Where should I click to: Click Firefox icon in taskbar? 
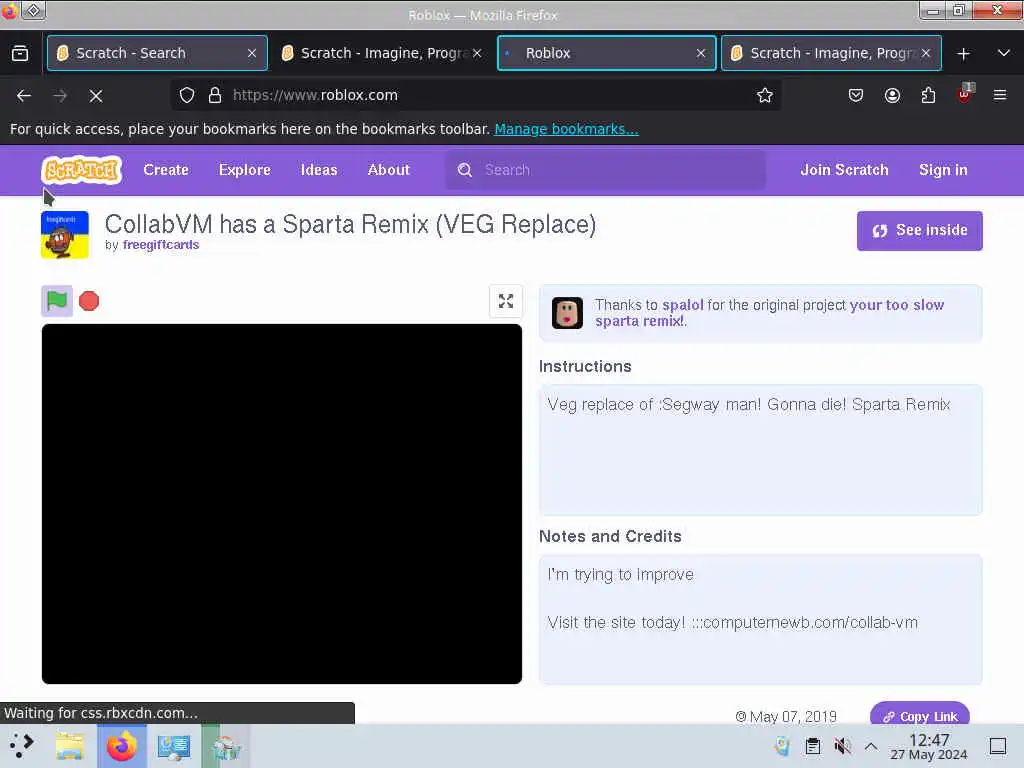tap(122, 746)
